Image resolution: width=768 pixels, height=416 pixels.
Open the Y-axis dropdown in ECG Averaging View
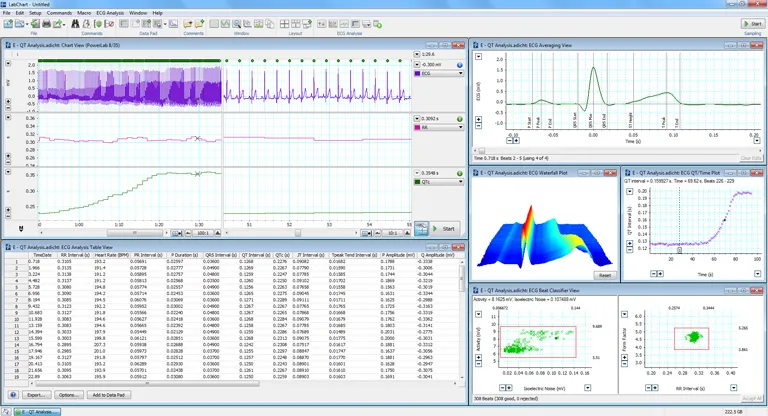479,57
